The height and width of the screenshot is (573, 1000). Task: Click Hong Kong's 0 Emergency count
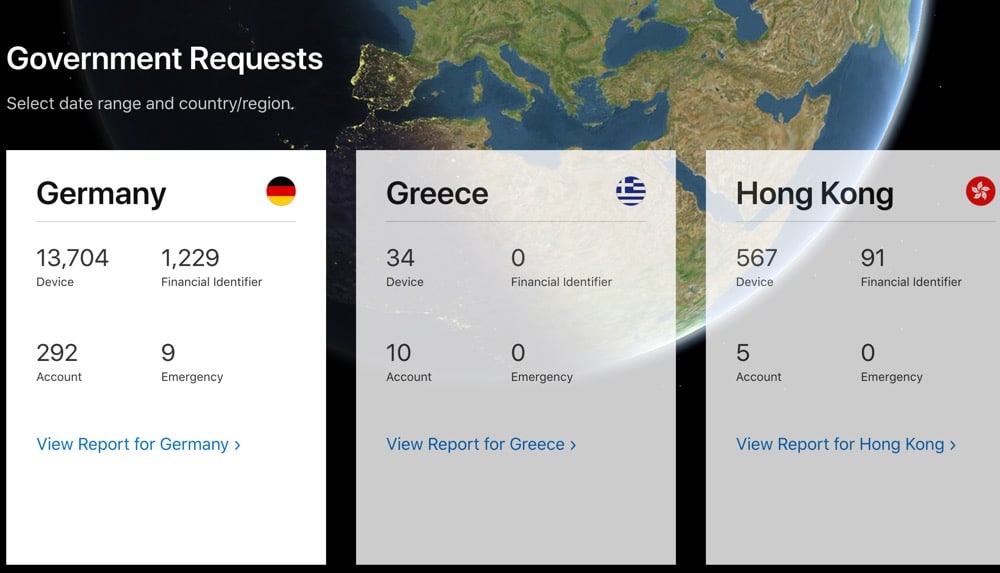[867, 352]
